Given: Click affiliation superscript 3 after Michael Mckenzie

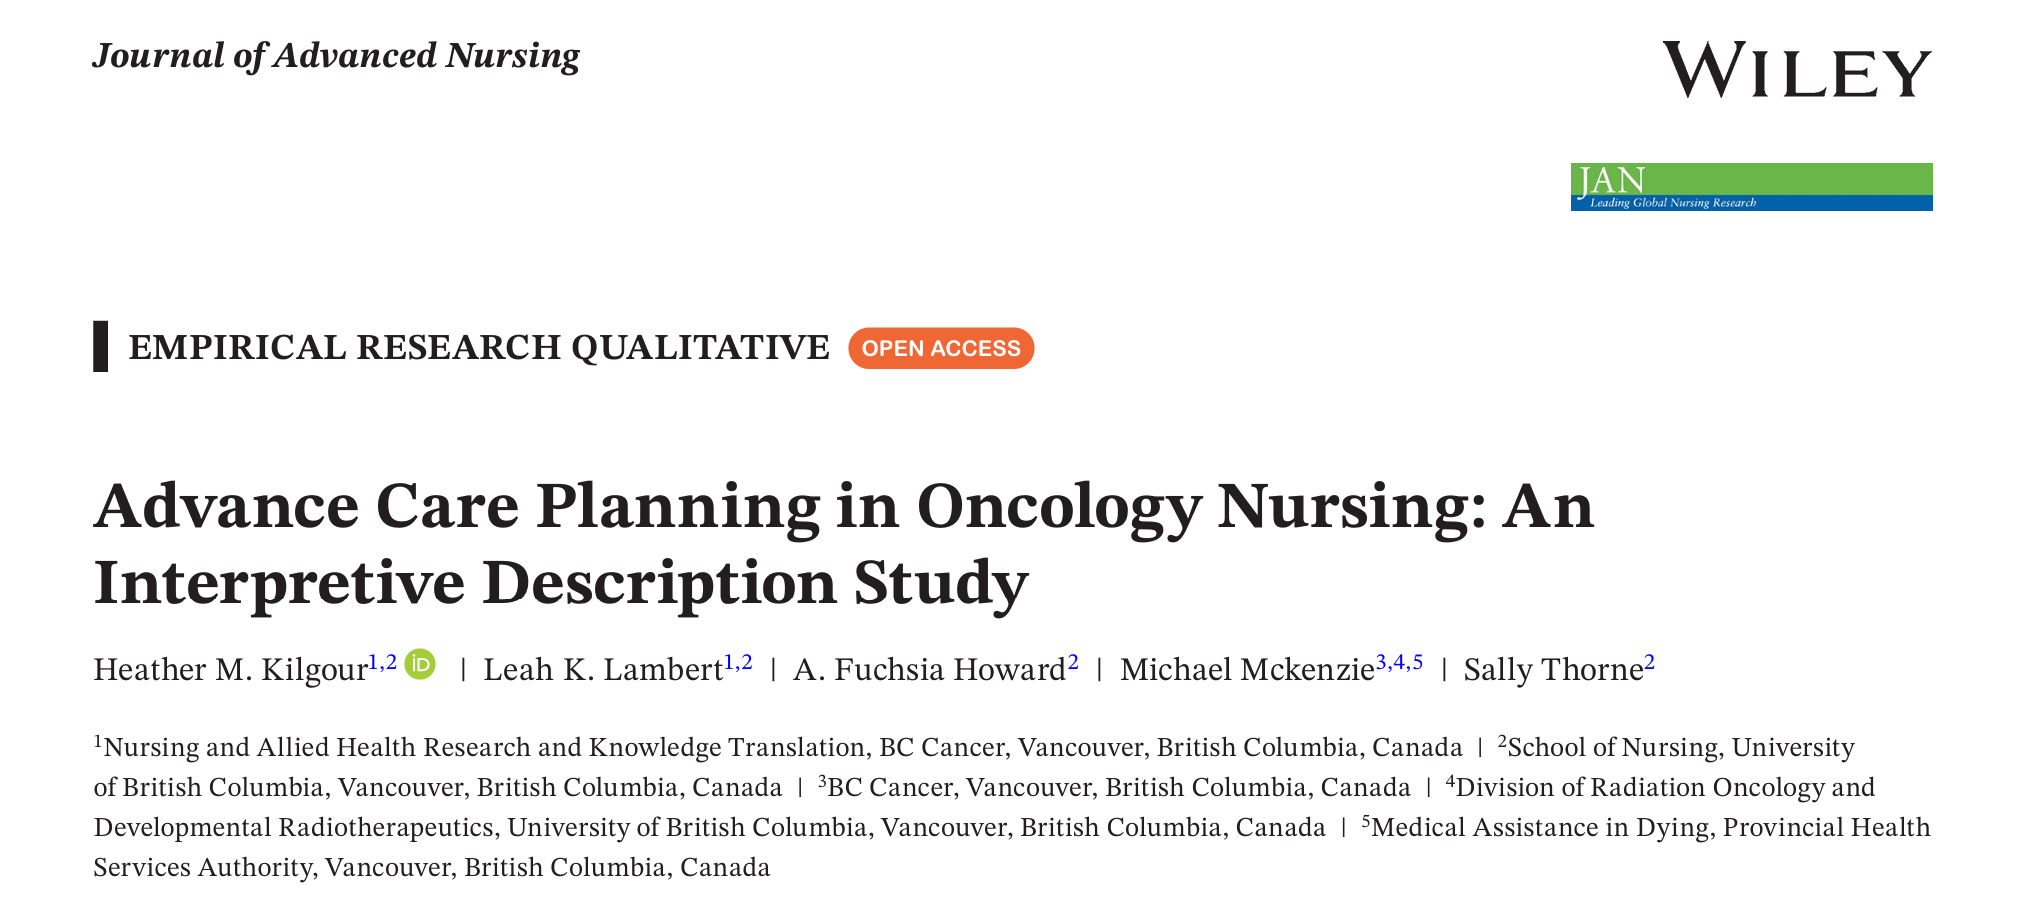Looking at the screenshot, I should [x=1381, y=662].
